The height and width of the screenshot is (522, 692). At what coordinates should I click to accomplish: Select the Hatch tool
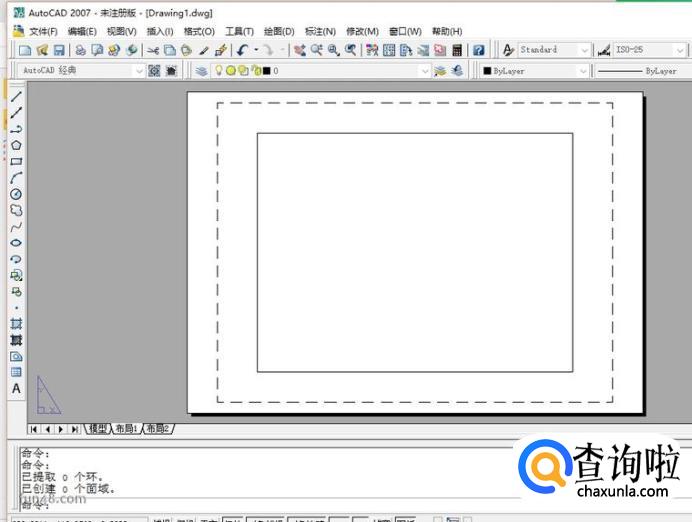coord(16,324)
